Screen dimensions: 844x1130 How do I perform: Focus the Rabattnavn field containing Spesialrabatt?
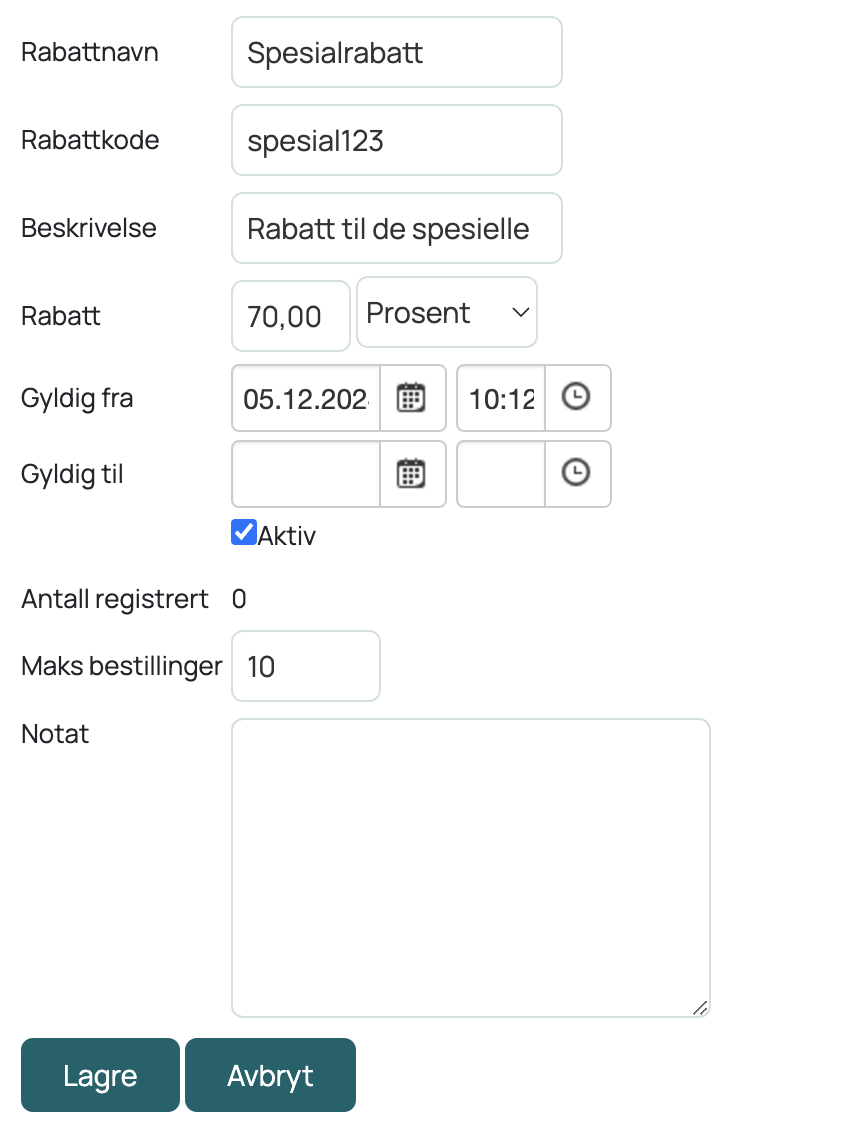click(396, 53)
